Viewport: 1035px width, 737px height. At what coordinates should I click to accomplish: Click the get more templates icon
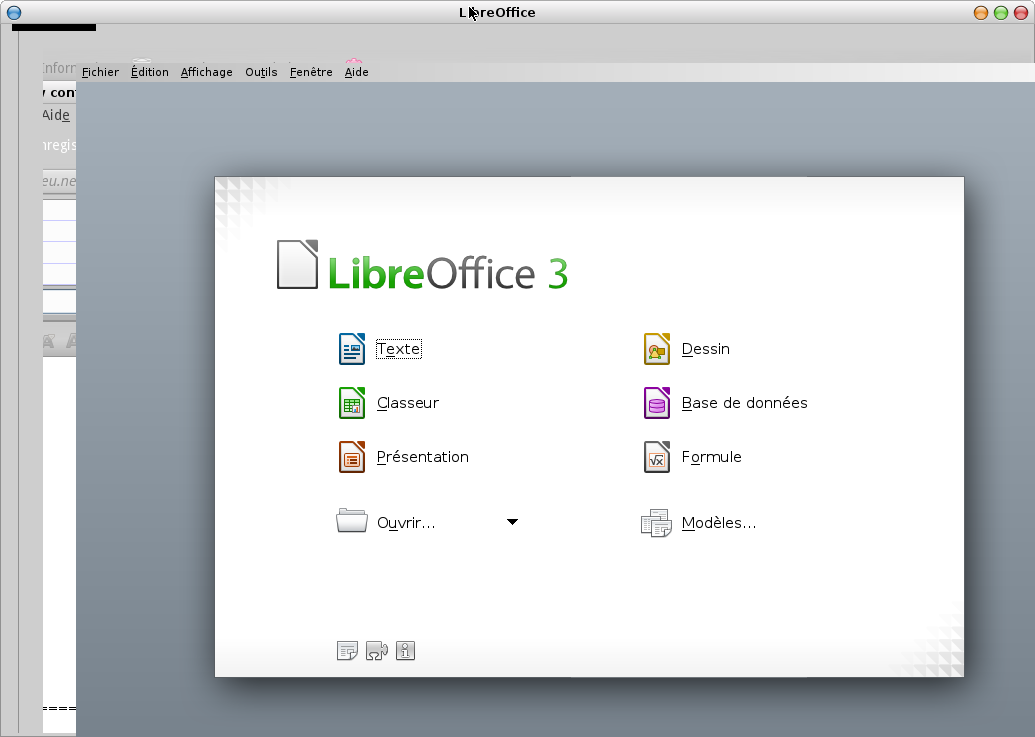coord(347,651)
